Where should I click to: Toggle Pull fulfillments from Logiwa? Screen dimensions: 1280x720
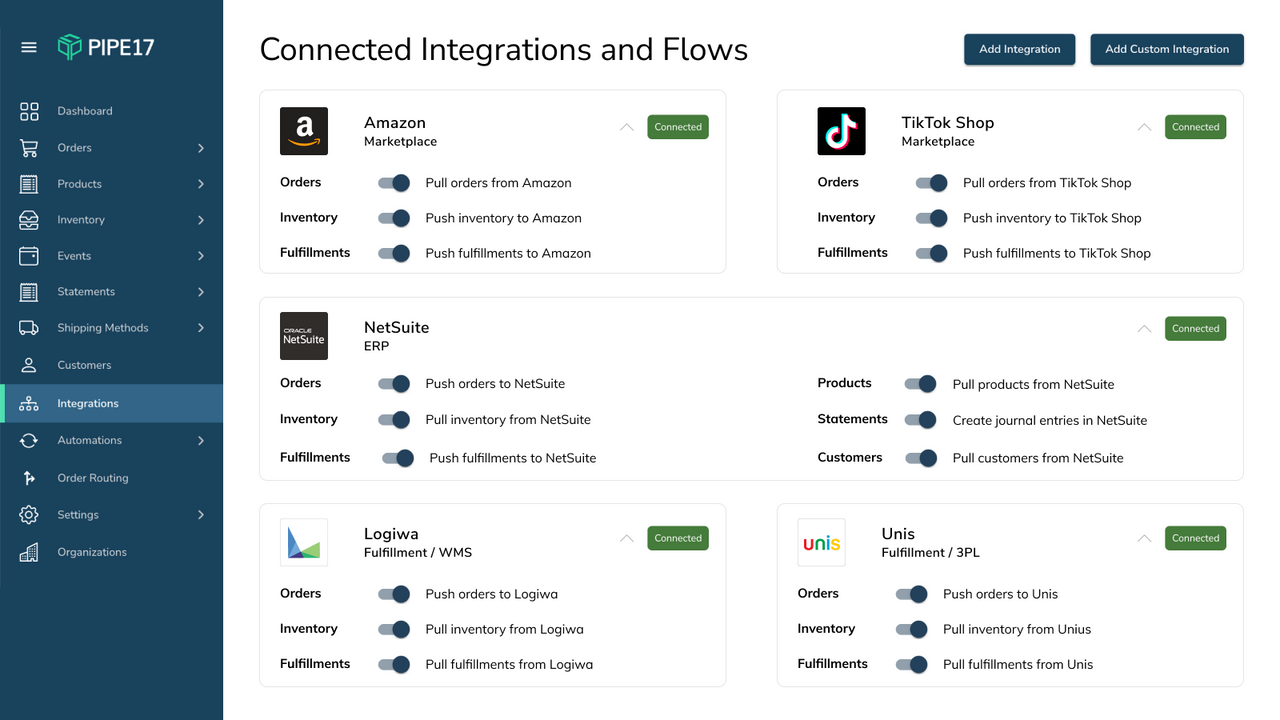394,664
